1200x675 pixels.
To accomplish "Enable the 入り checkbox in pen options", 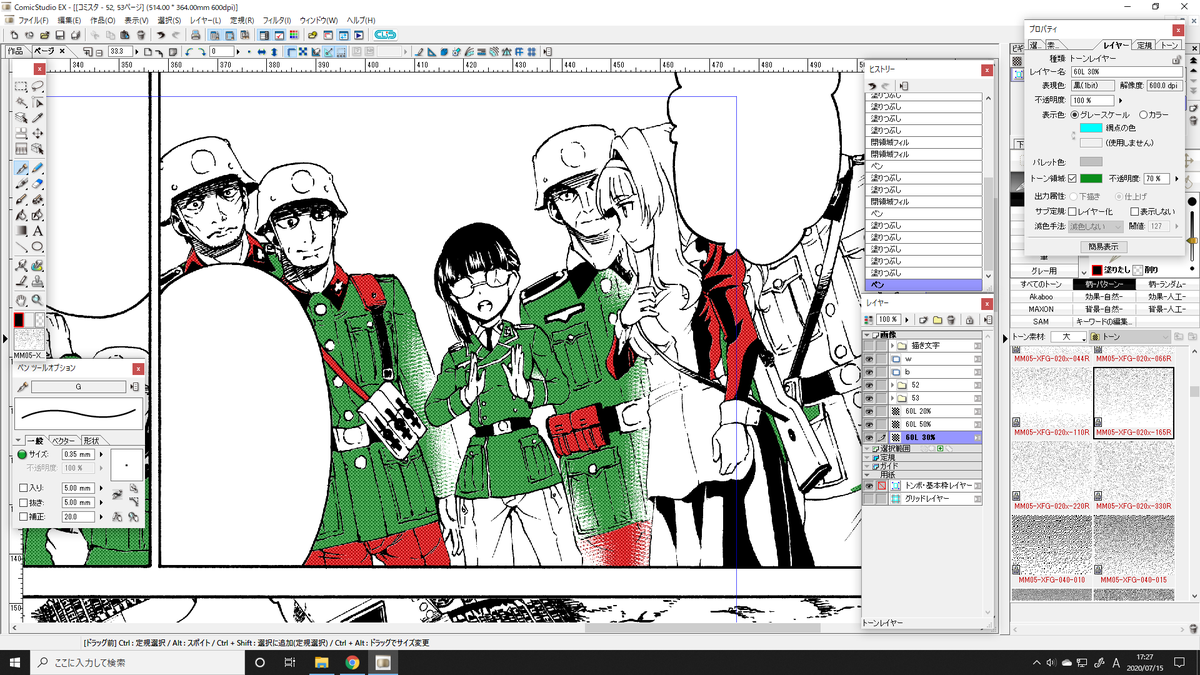I will click(x=23, y=488).
